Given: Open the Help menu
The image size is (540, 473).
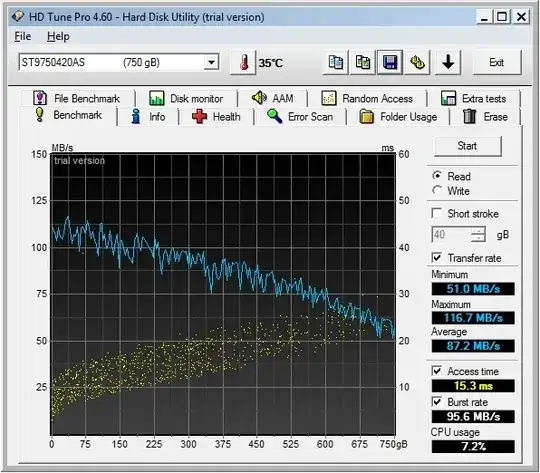Looking at the screenshot, I should tap(58, 36).
